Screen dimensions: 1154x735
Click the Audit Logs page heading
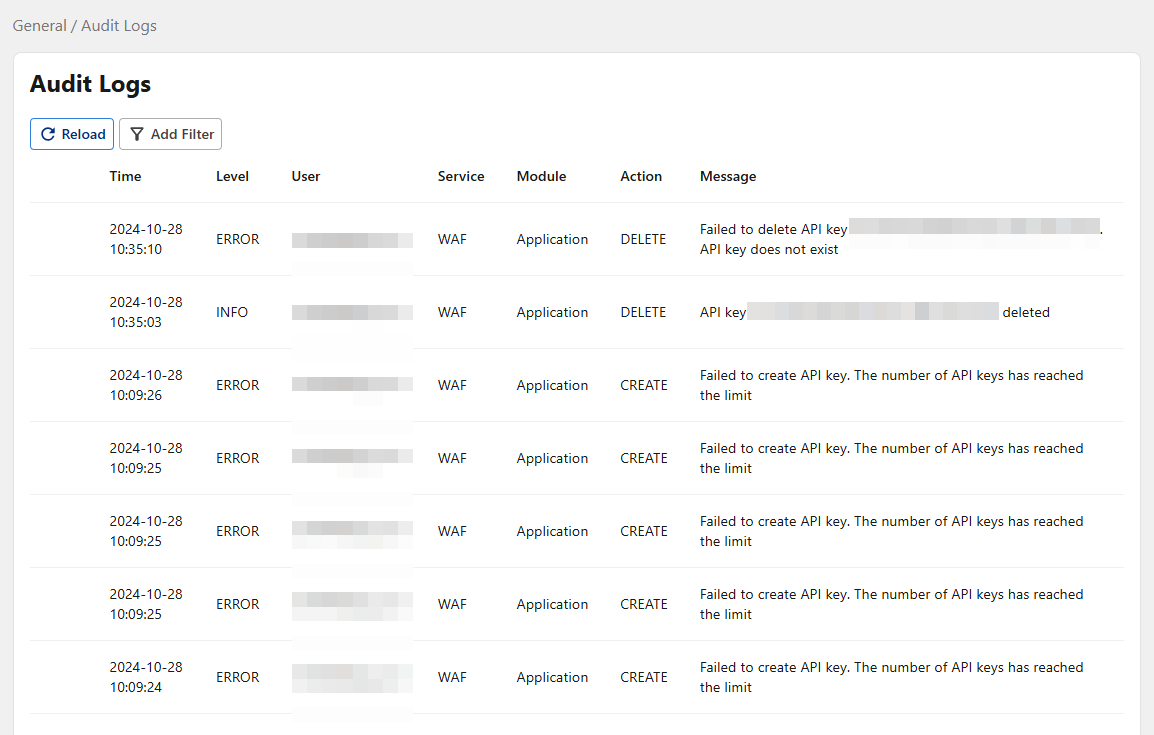[x=90, y=84]
